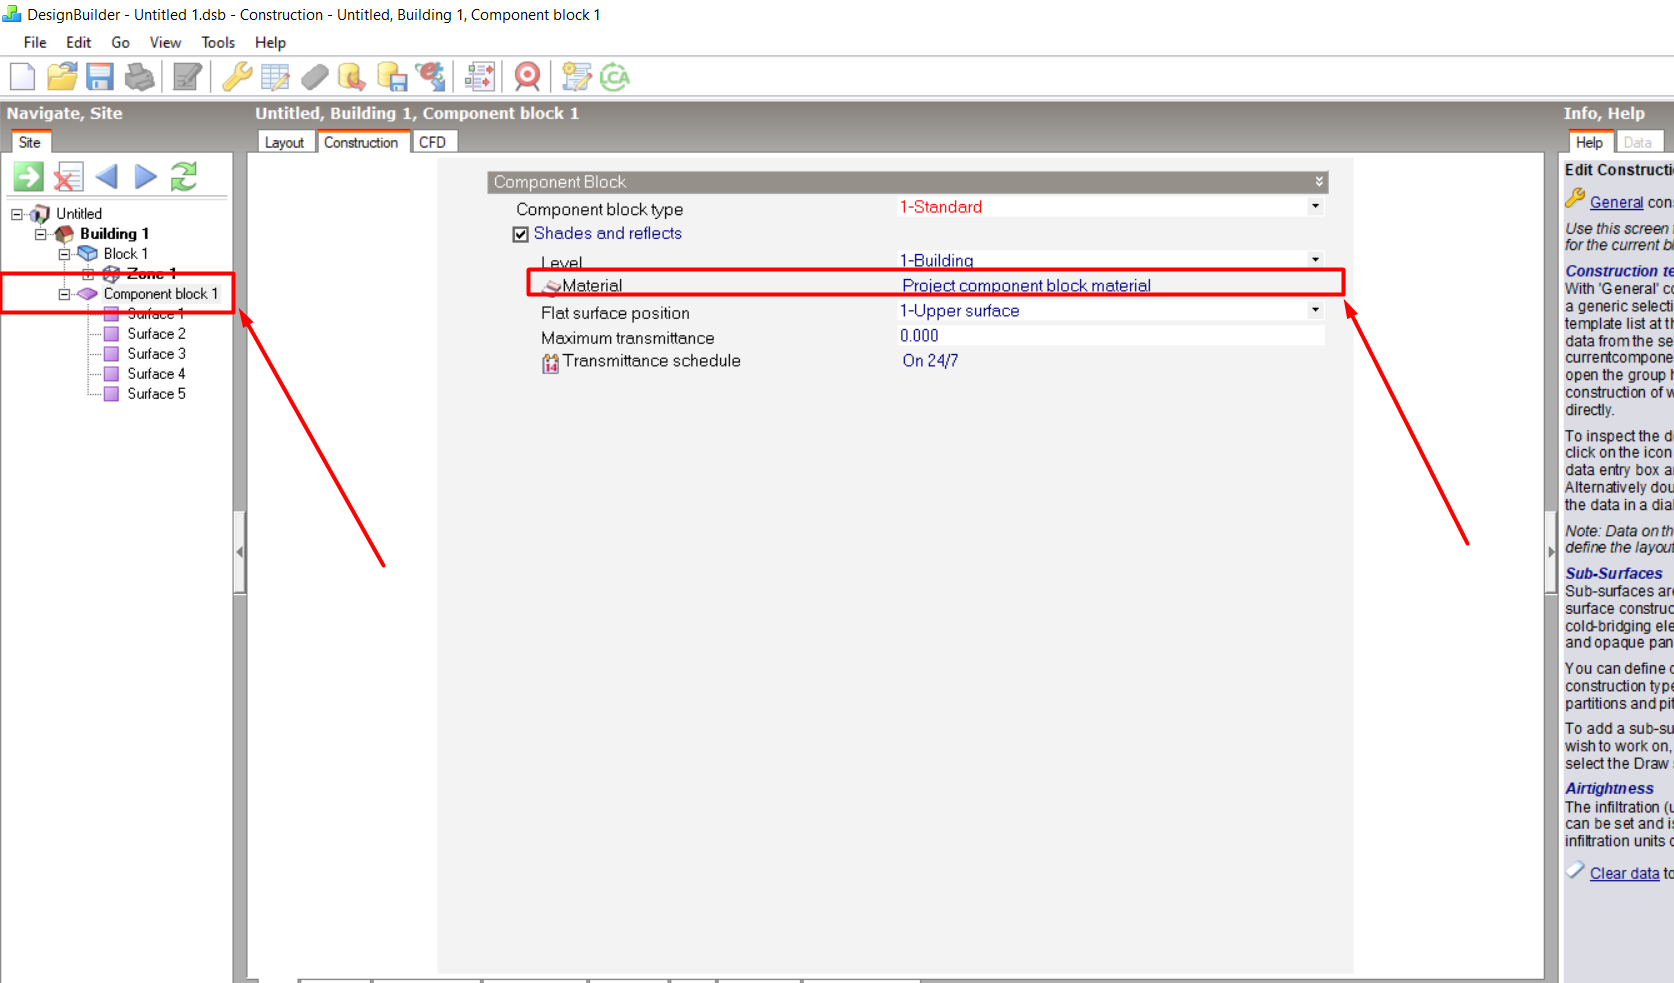This screenshot has width=1674, height=983.
Task: Open the Flat surface position dropdown
Action: click(x=1315, y=310)
